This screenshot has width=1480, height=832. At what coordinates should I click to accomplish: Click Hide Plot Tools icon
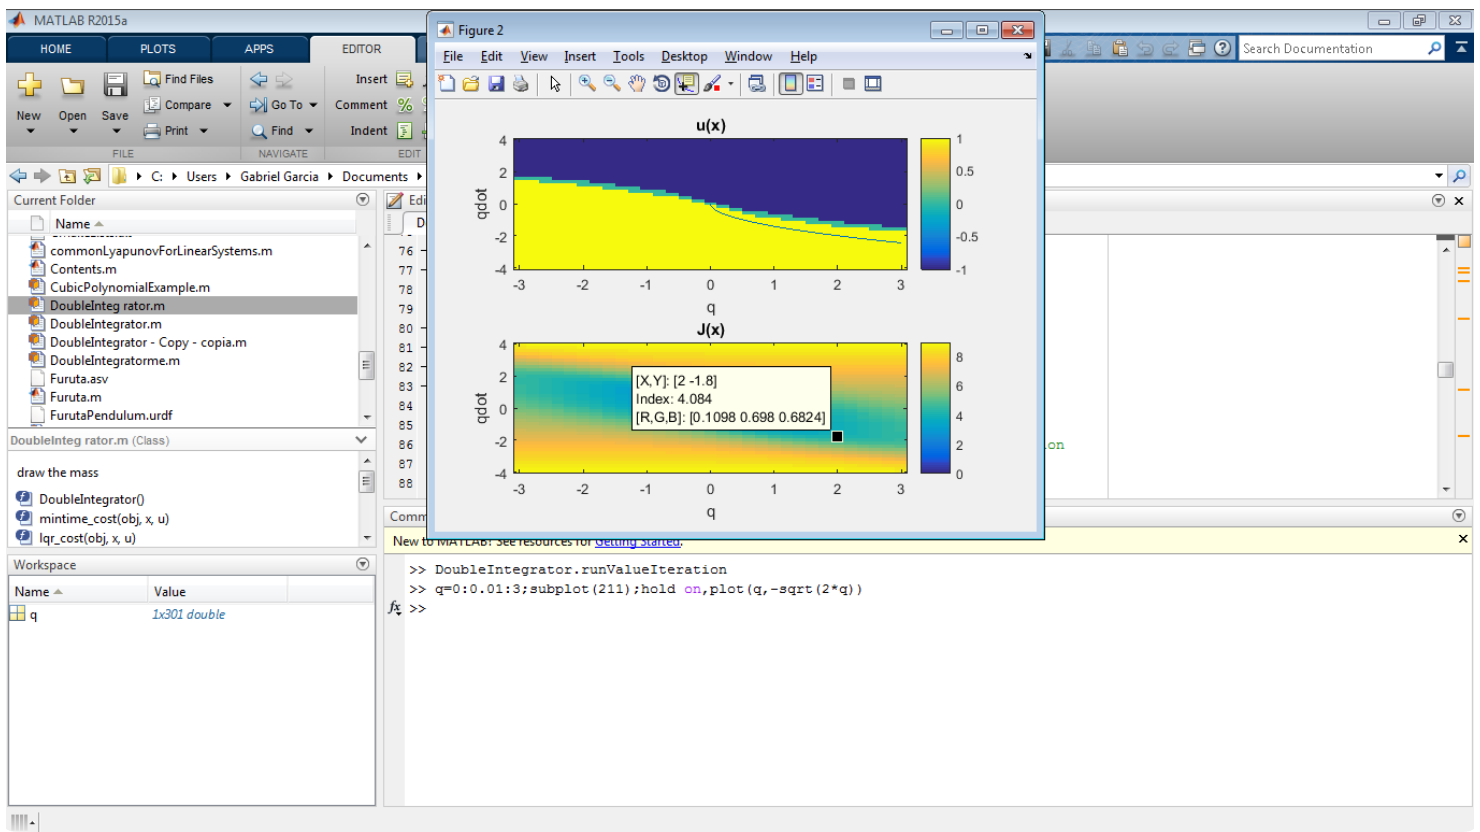coord(848,84)
